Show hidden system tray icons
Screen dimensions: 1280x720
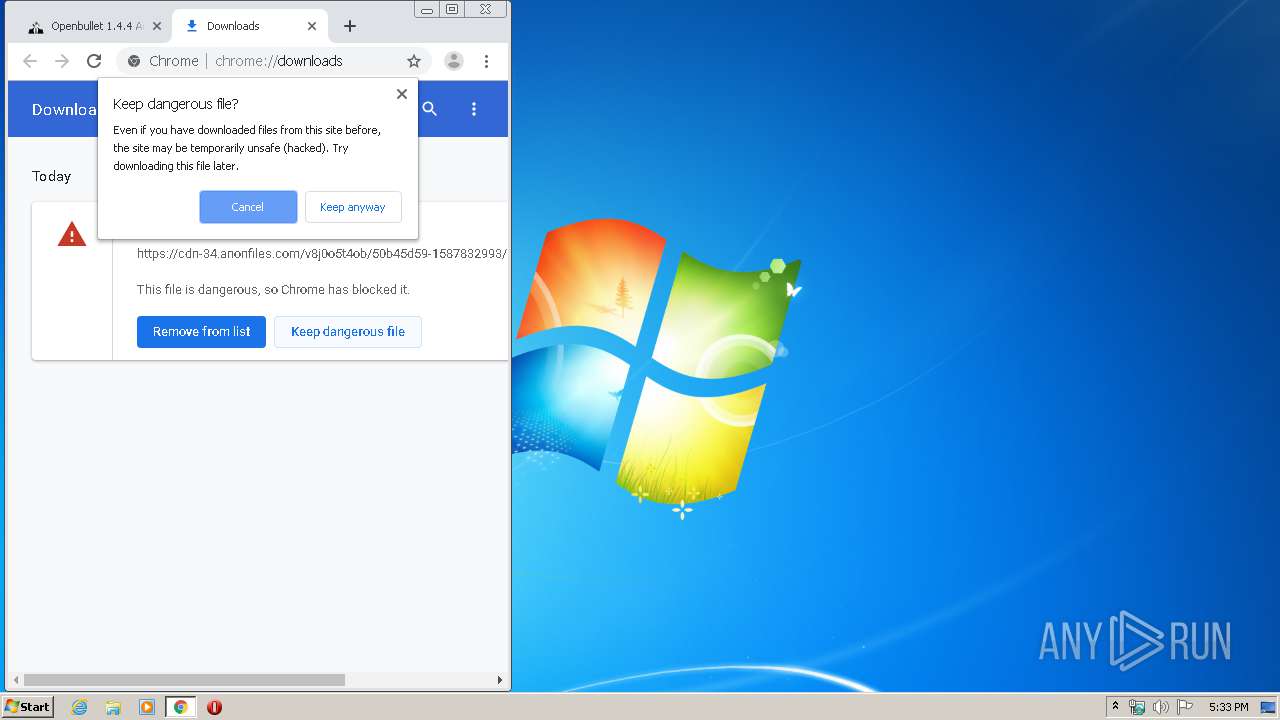[x=1115, y=707]
